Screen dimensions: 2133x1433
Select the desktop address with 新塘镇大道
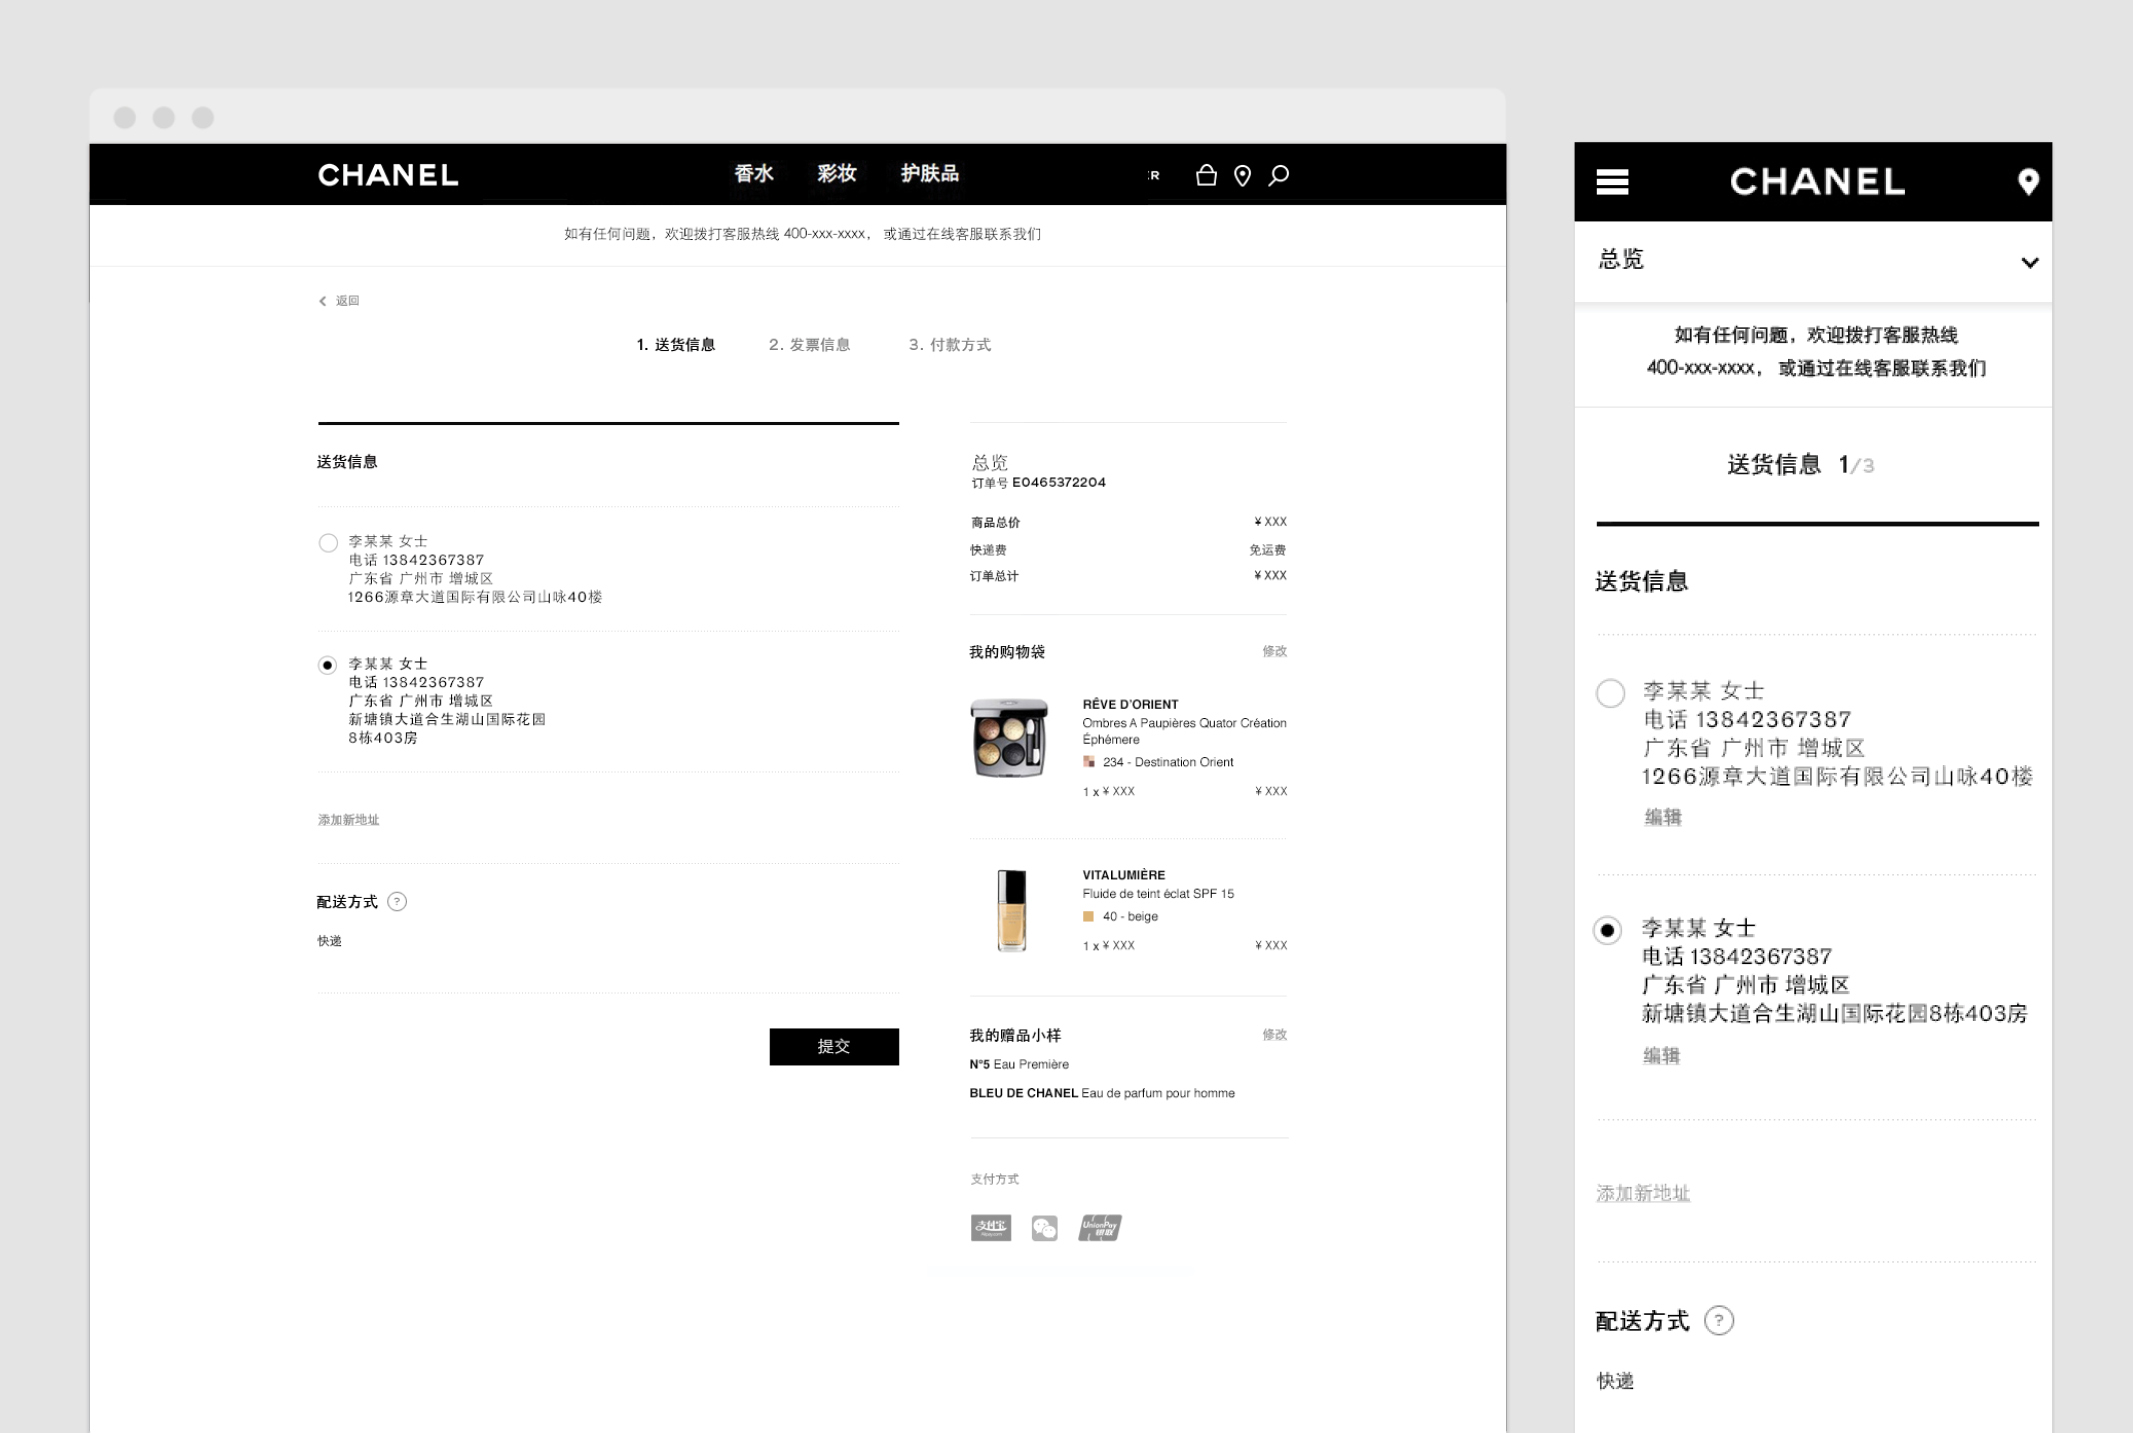[327, 665]
